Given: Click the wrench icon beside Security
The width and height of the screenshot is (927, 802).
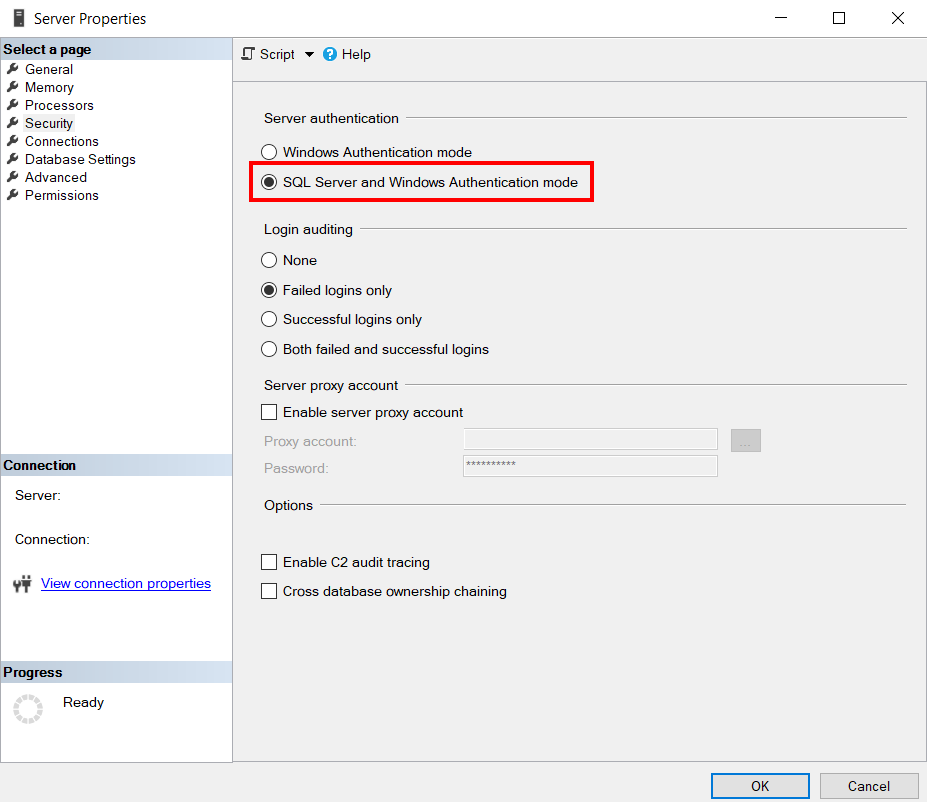Looking at the screenshot, I should coord(12,123).
